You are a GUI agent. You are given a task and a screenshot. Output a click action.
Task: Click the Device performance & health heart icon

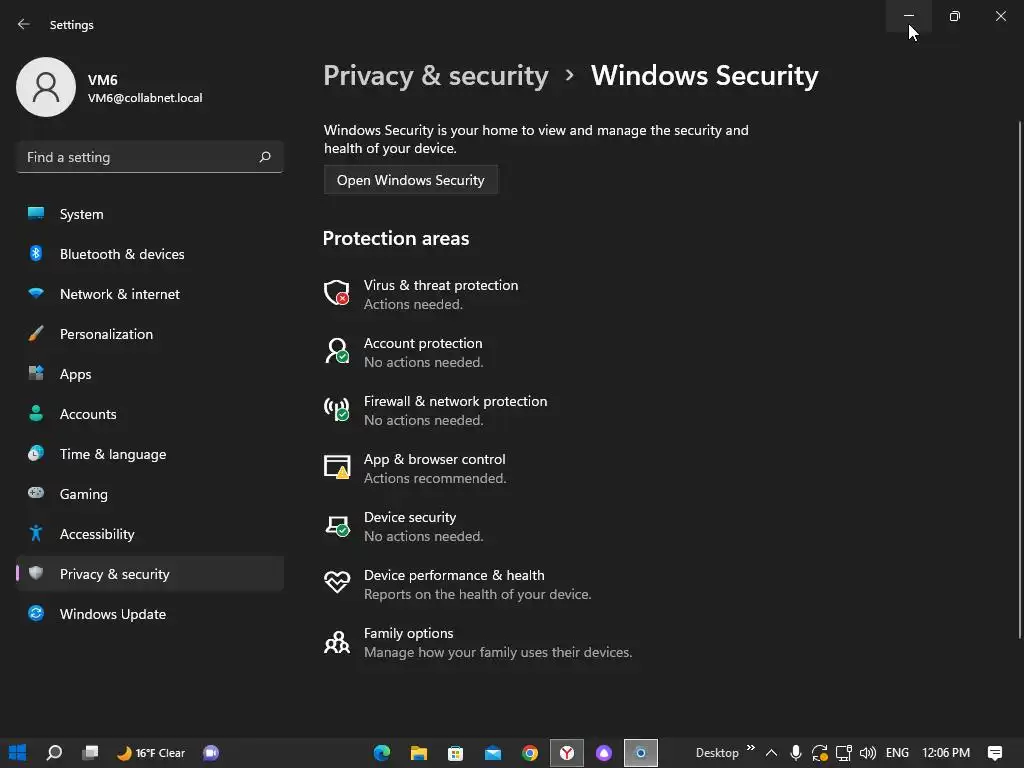(337, 581)
